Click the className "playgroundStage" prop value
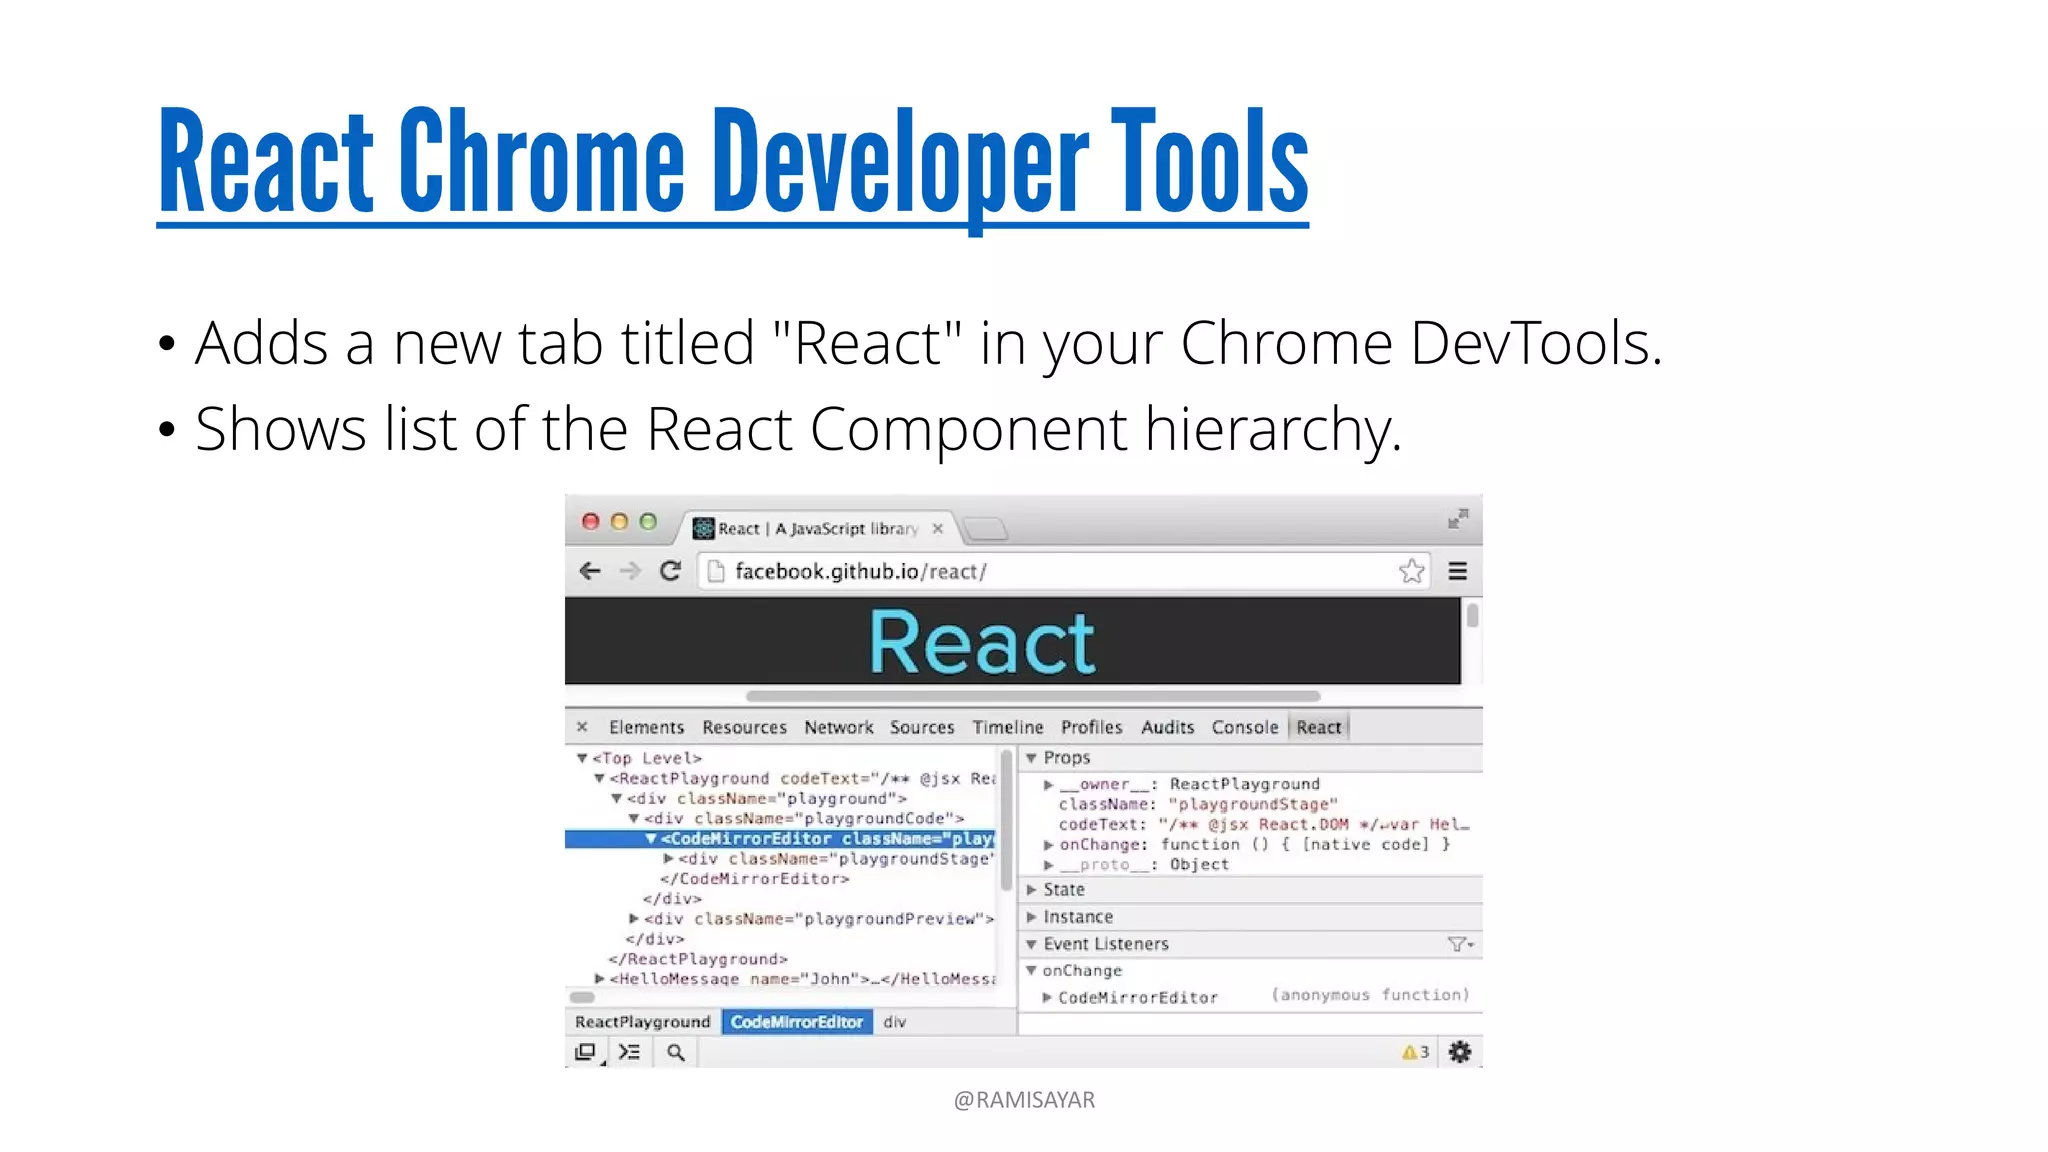Screen dimensions: 2048x1152 coord(1253,804)
